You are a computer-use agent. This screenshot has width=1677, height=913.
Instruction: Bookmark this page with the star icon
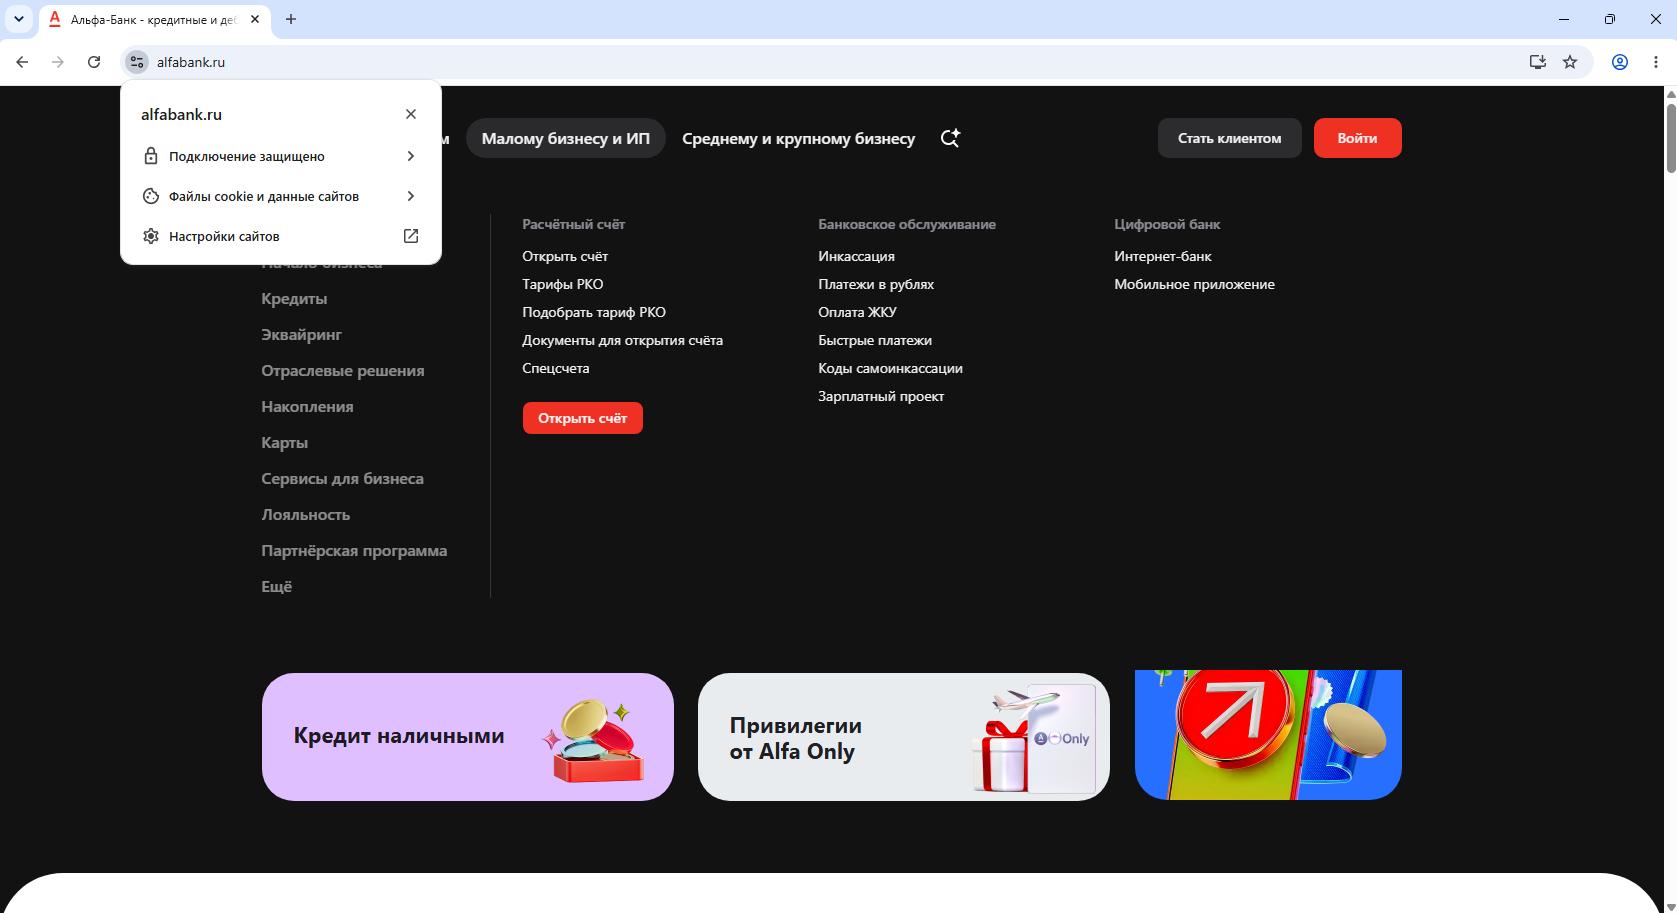(1570, 62)
